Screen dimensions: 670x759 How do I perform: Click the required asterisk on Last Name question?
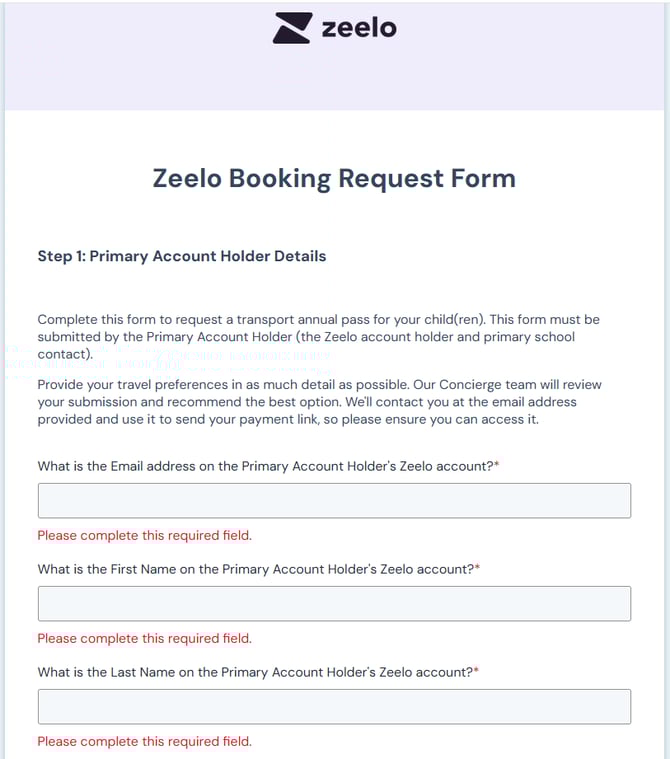(x=476, y=671)
